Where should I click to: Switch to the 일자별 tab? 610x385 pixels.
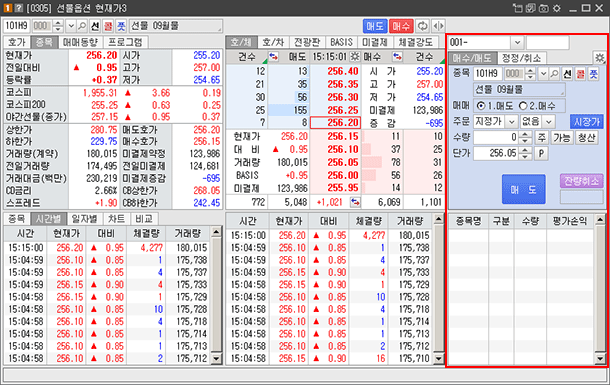pos(84,219)
